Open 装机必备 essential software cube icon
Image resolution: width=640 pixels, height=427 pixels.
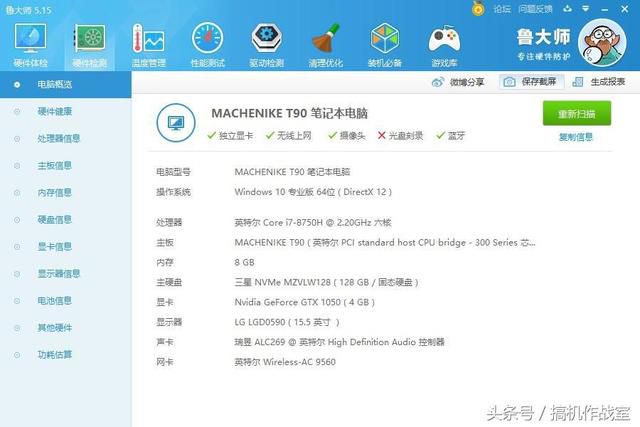385,45
